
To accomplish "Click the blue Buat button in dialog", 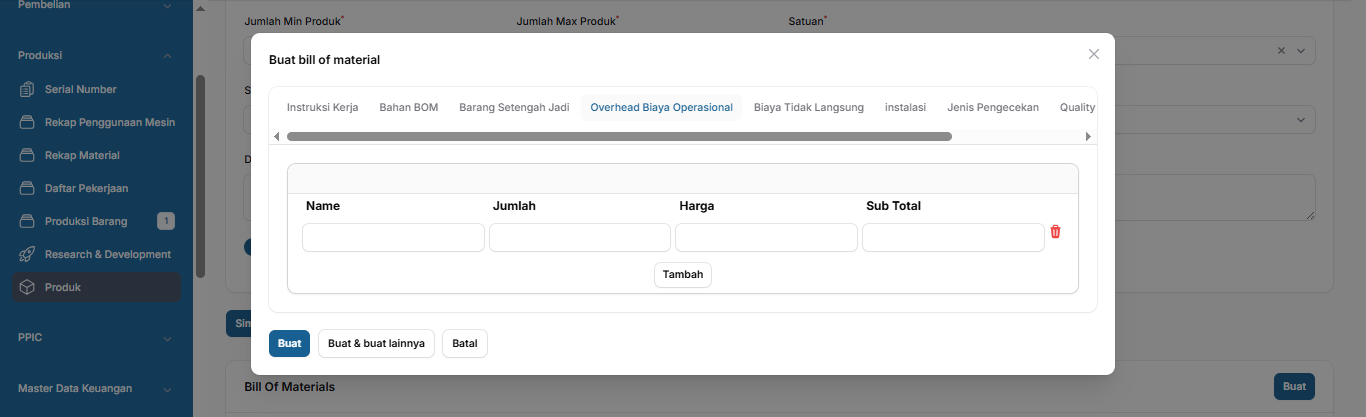I will pyautogui.click(x=289, y=343).
